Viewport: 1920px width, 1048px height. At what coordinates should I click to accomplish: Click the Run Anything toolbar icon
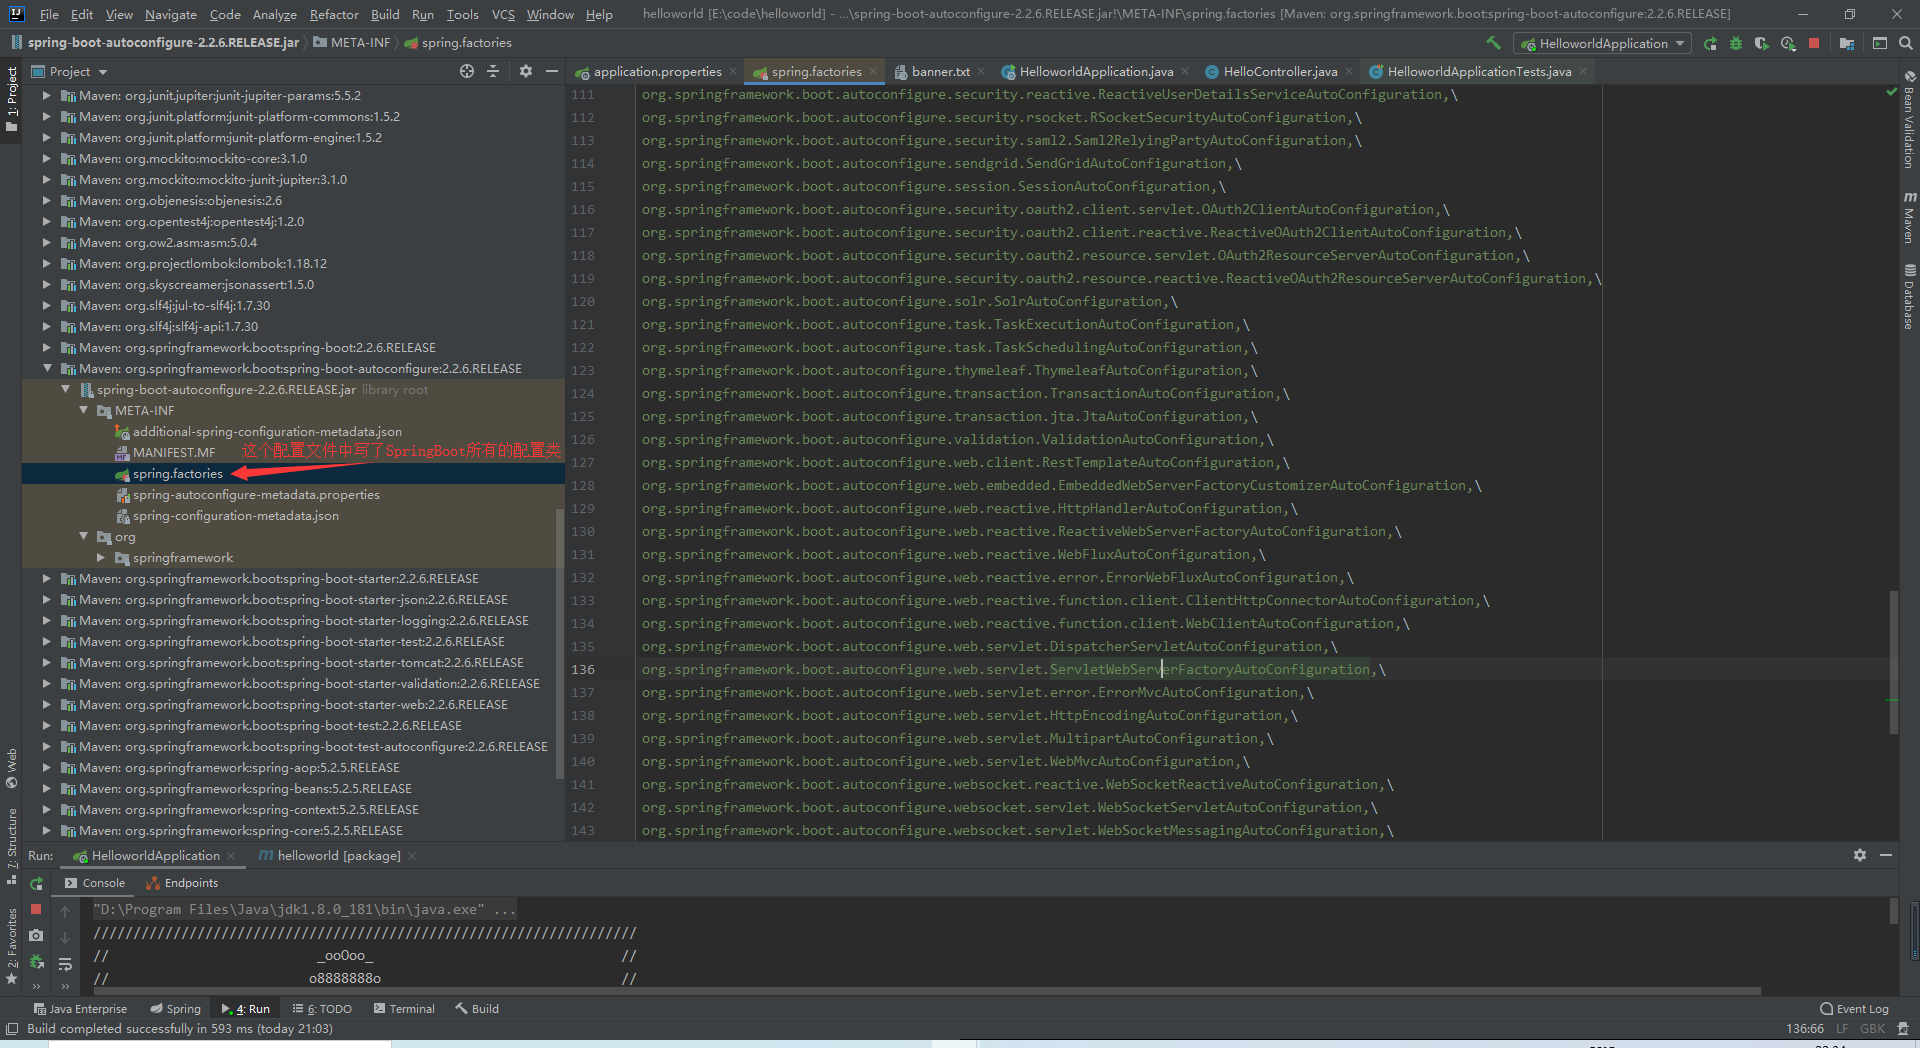click(1880, 43)
